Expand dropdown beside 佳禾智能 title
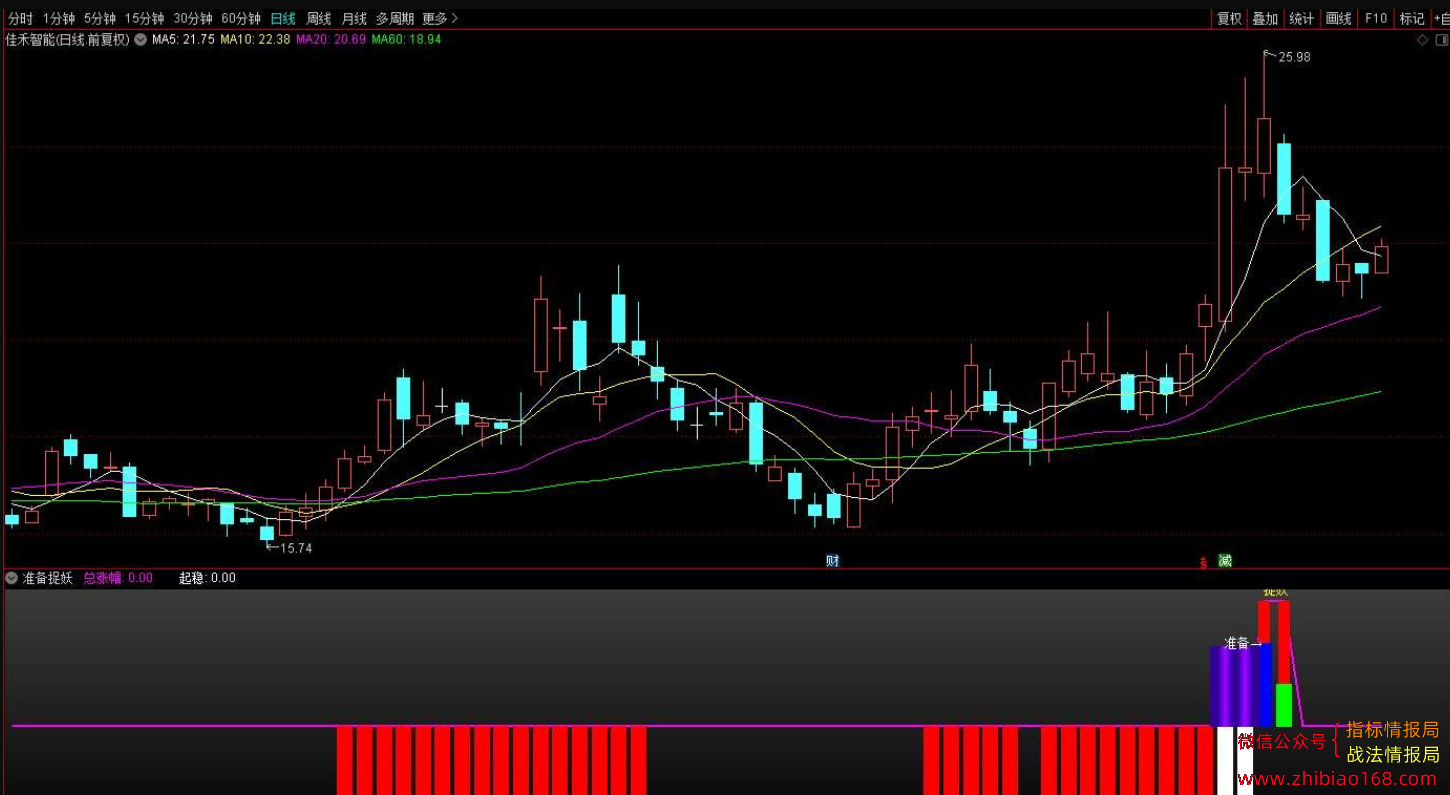Viewport: 1450px width, 795px height. point(140,40)
